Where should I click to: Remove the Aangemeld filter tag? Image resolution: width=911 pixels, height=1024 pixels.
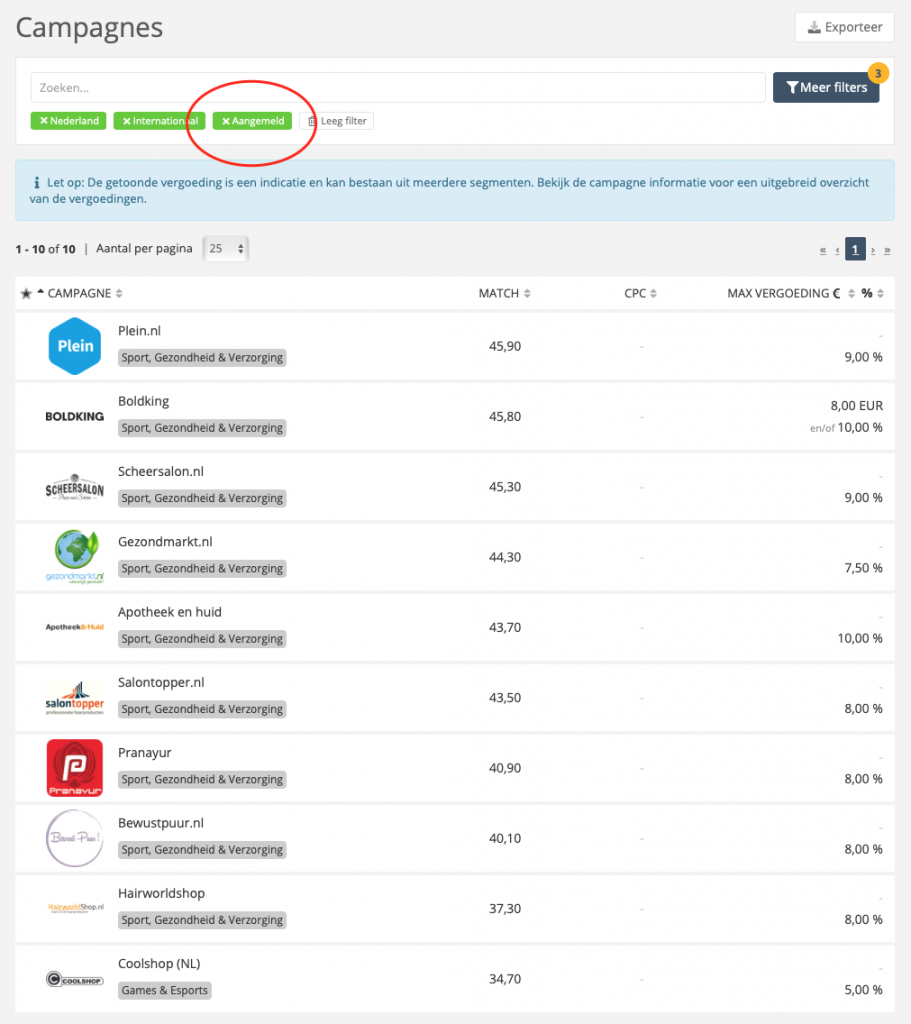252,121
